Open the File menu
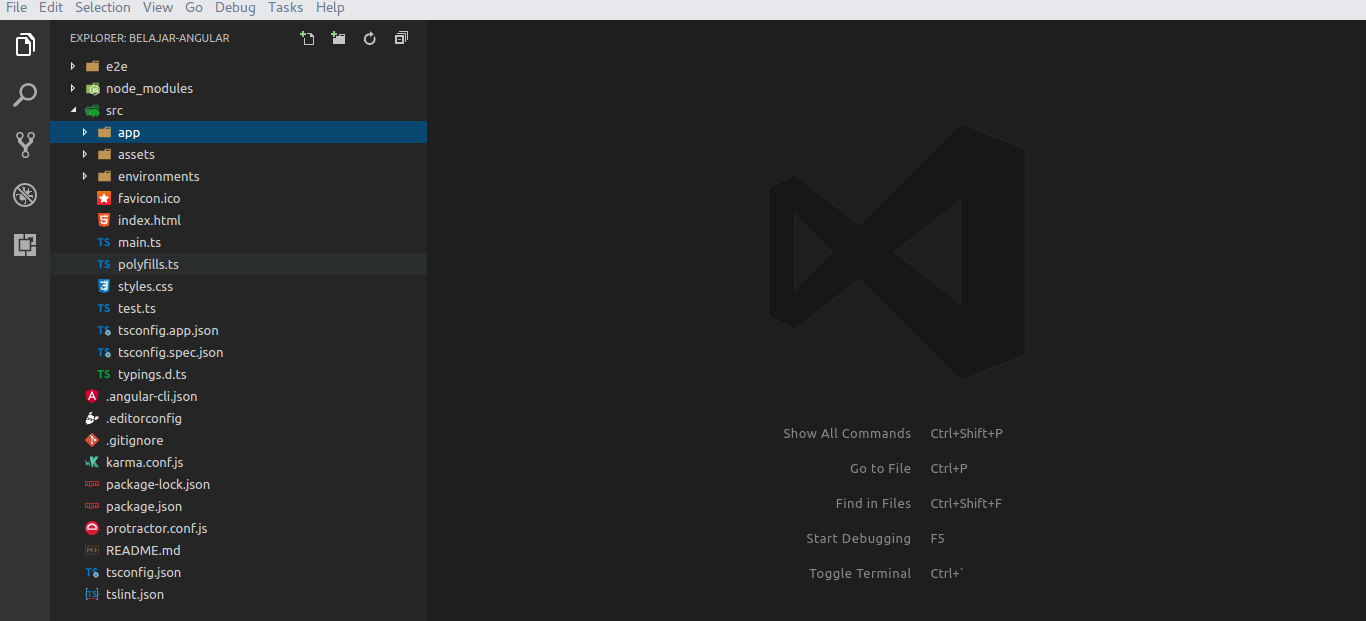Viewport: 1366px width, 621px height. click(16, 8)
